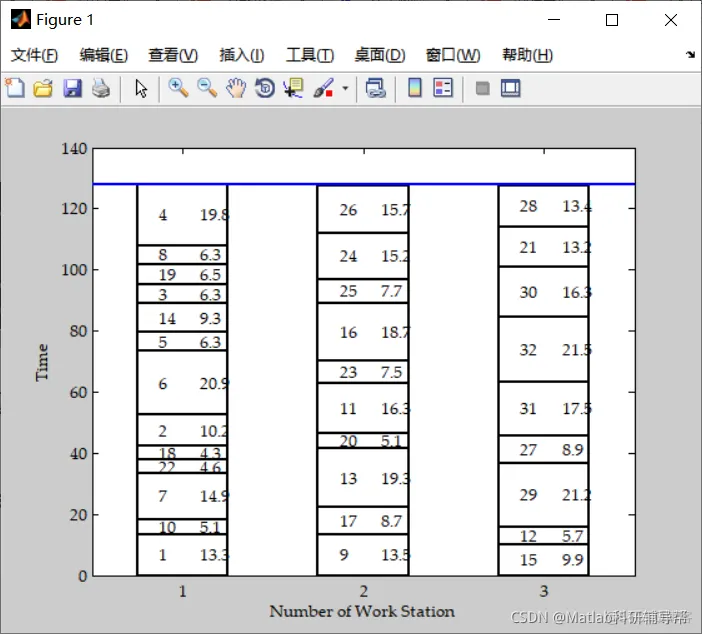
Task: Click the dock figure arrow icon
Action: (x=690, y=55)
